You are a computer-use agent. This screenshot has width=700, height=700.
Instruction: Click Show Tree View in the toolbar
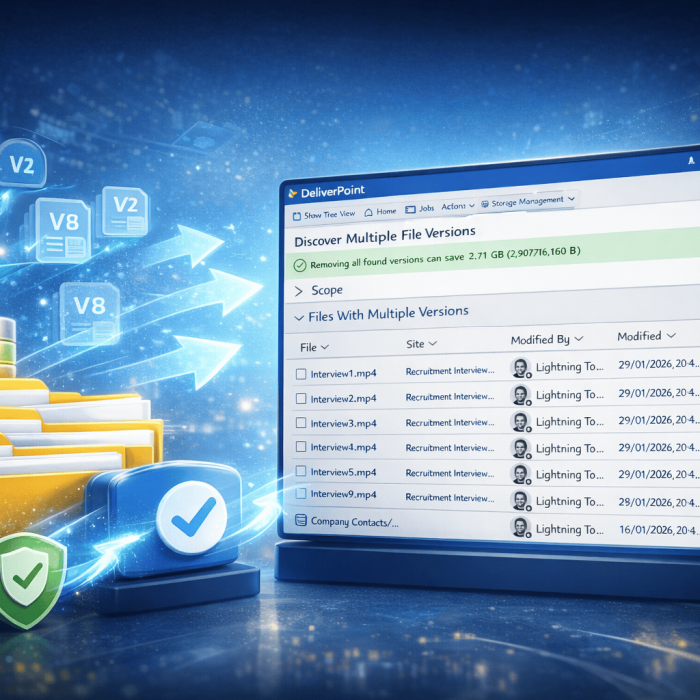coord(324,215)
